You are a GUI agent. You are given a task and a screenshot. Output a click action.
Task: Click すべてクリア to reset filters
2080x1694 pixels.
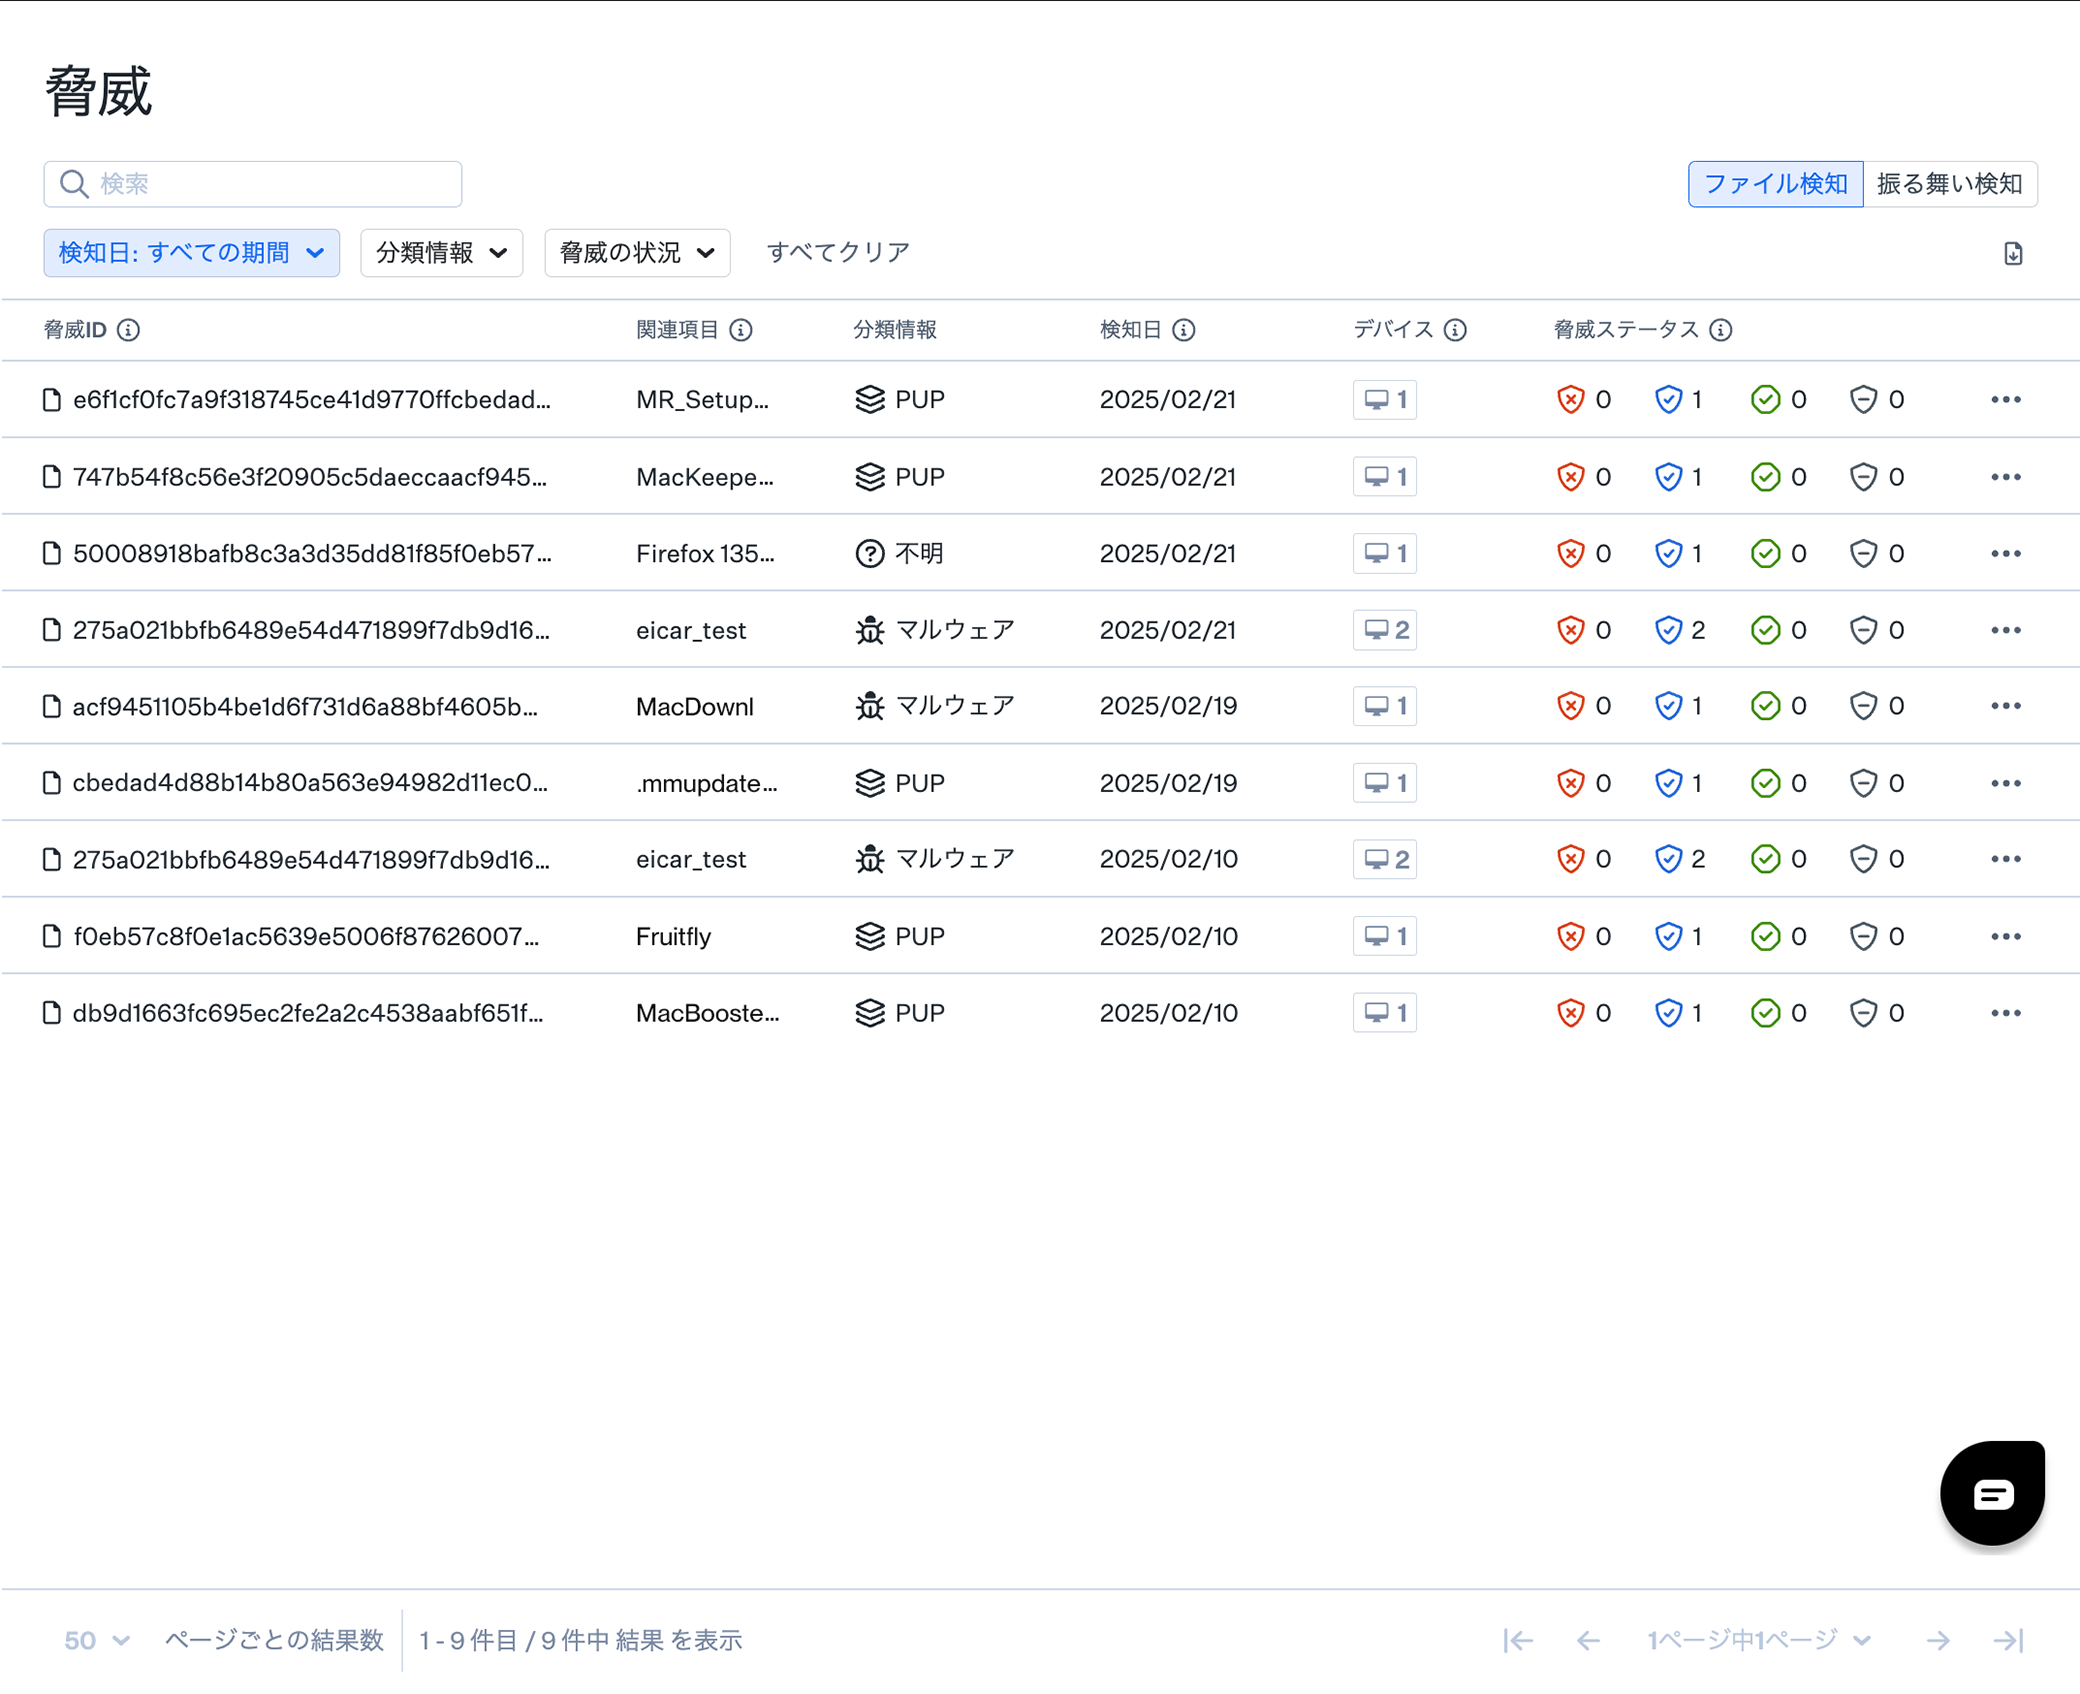(838, 253)
